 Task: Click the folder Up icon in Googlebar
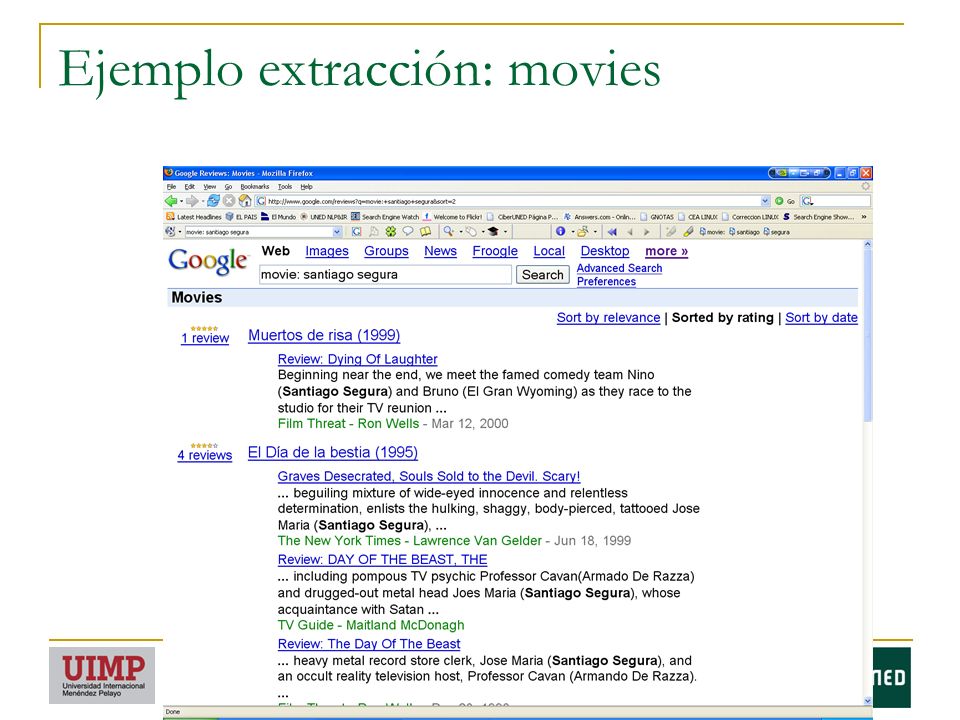(x=582, y=231)
